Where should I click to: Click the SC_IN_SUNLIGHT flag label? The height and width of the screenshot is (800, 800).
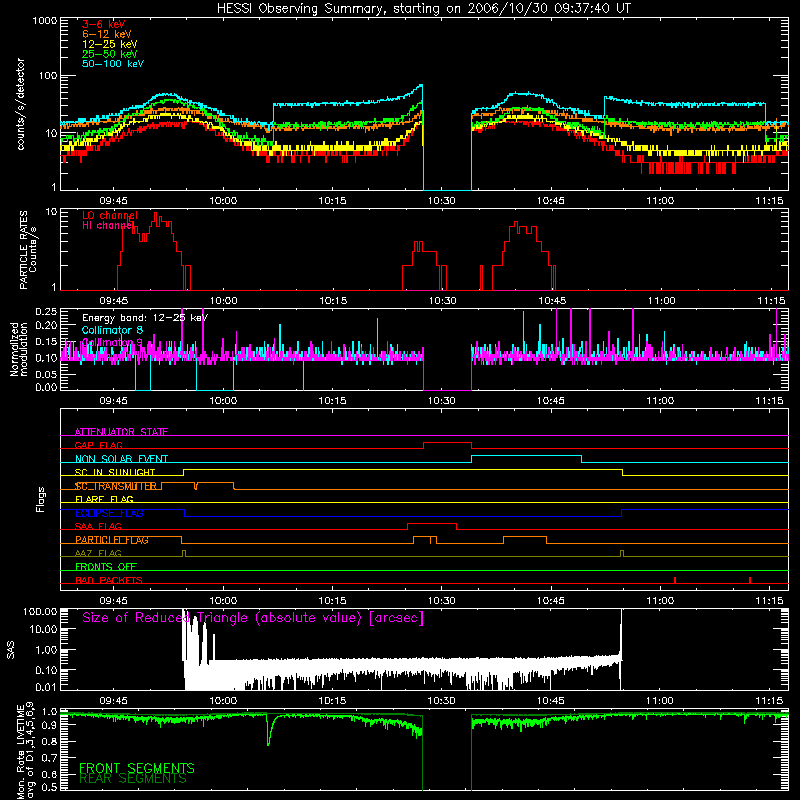[x=115, y=472]
